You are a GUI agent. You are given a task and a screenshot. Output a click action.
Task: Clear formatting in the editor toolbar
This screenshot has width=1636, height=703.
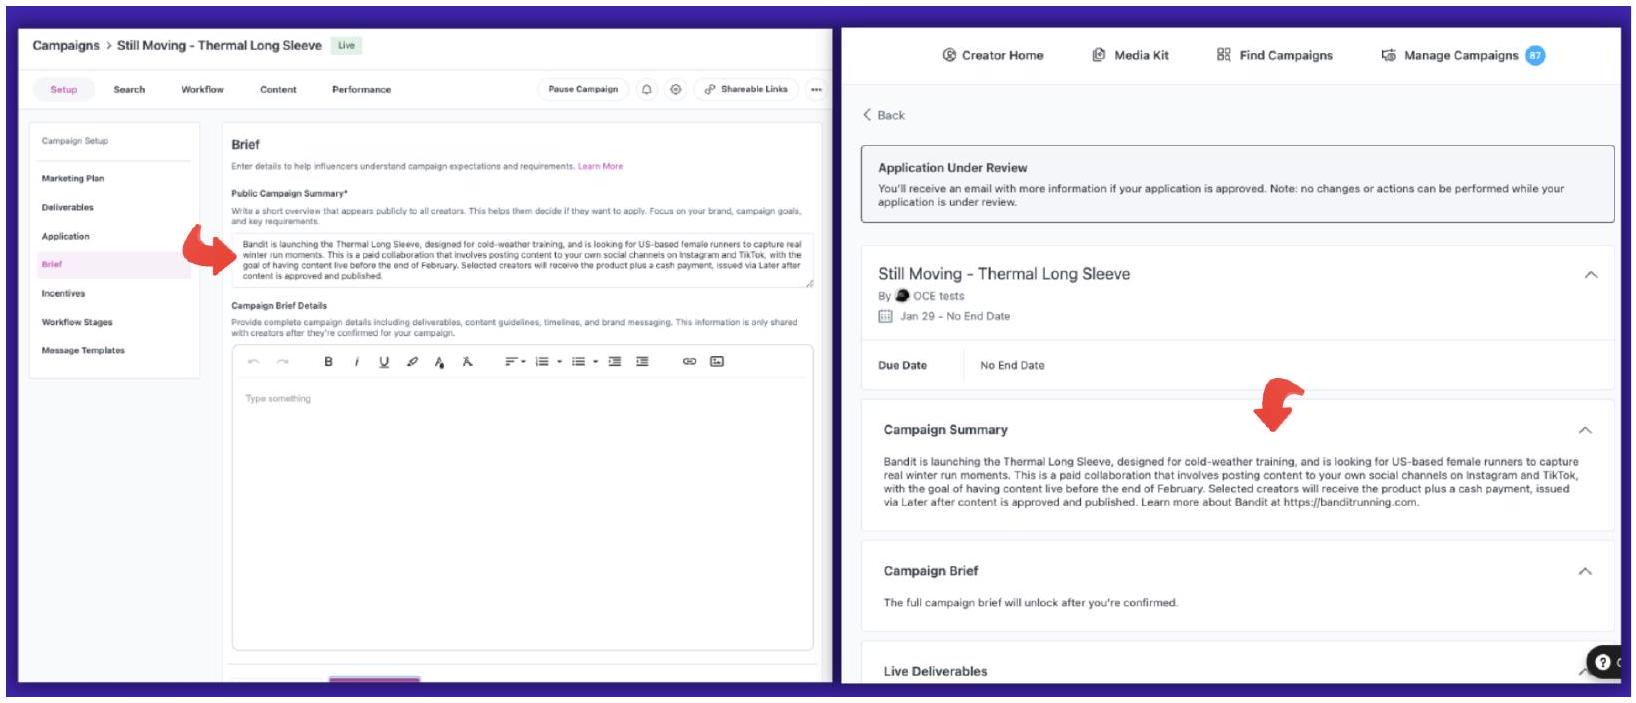tap(467, 362)
